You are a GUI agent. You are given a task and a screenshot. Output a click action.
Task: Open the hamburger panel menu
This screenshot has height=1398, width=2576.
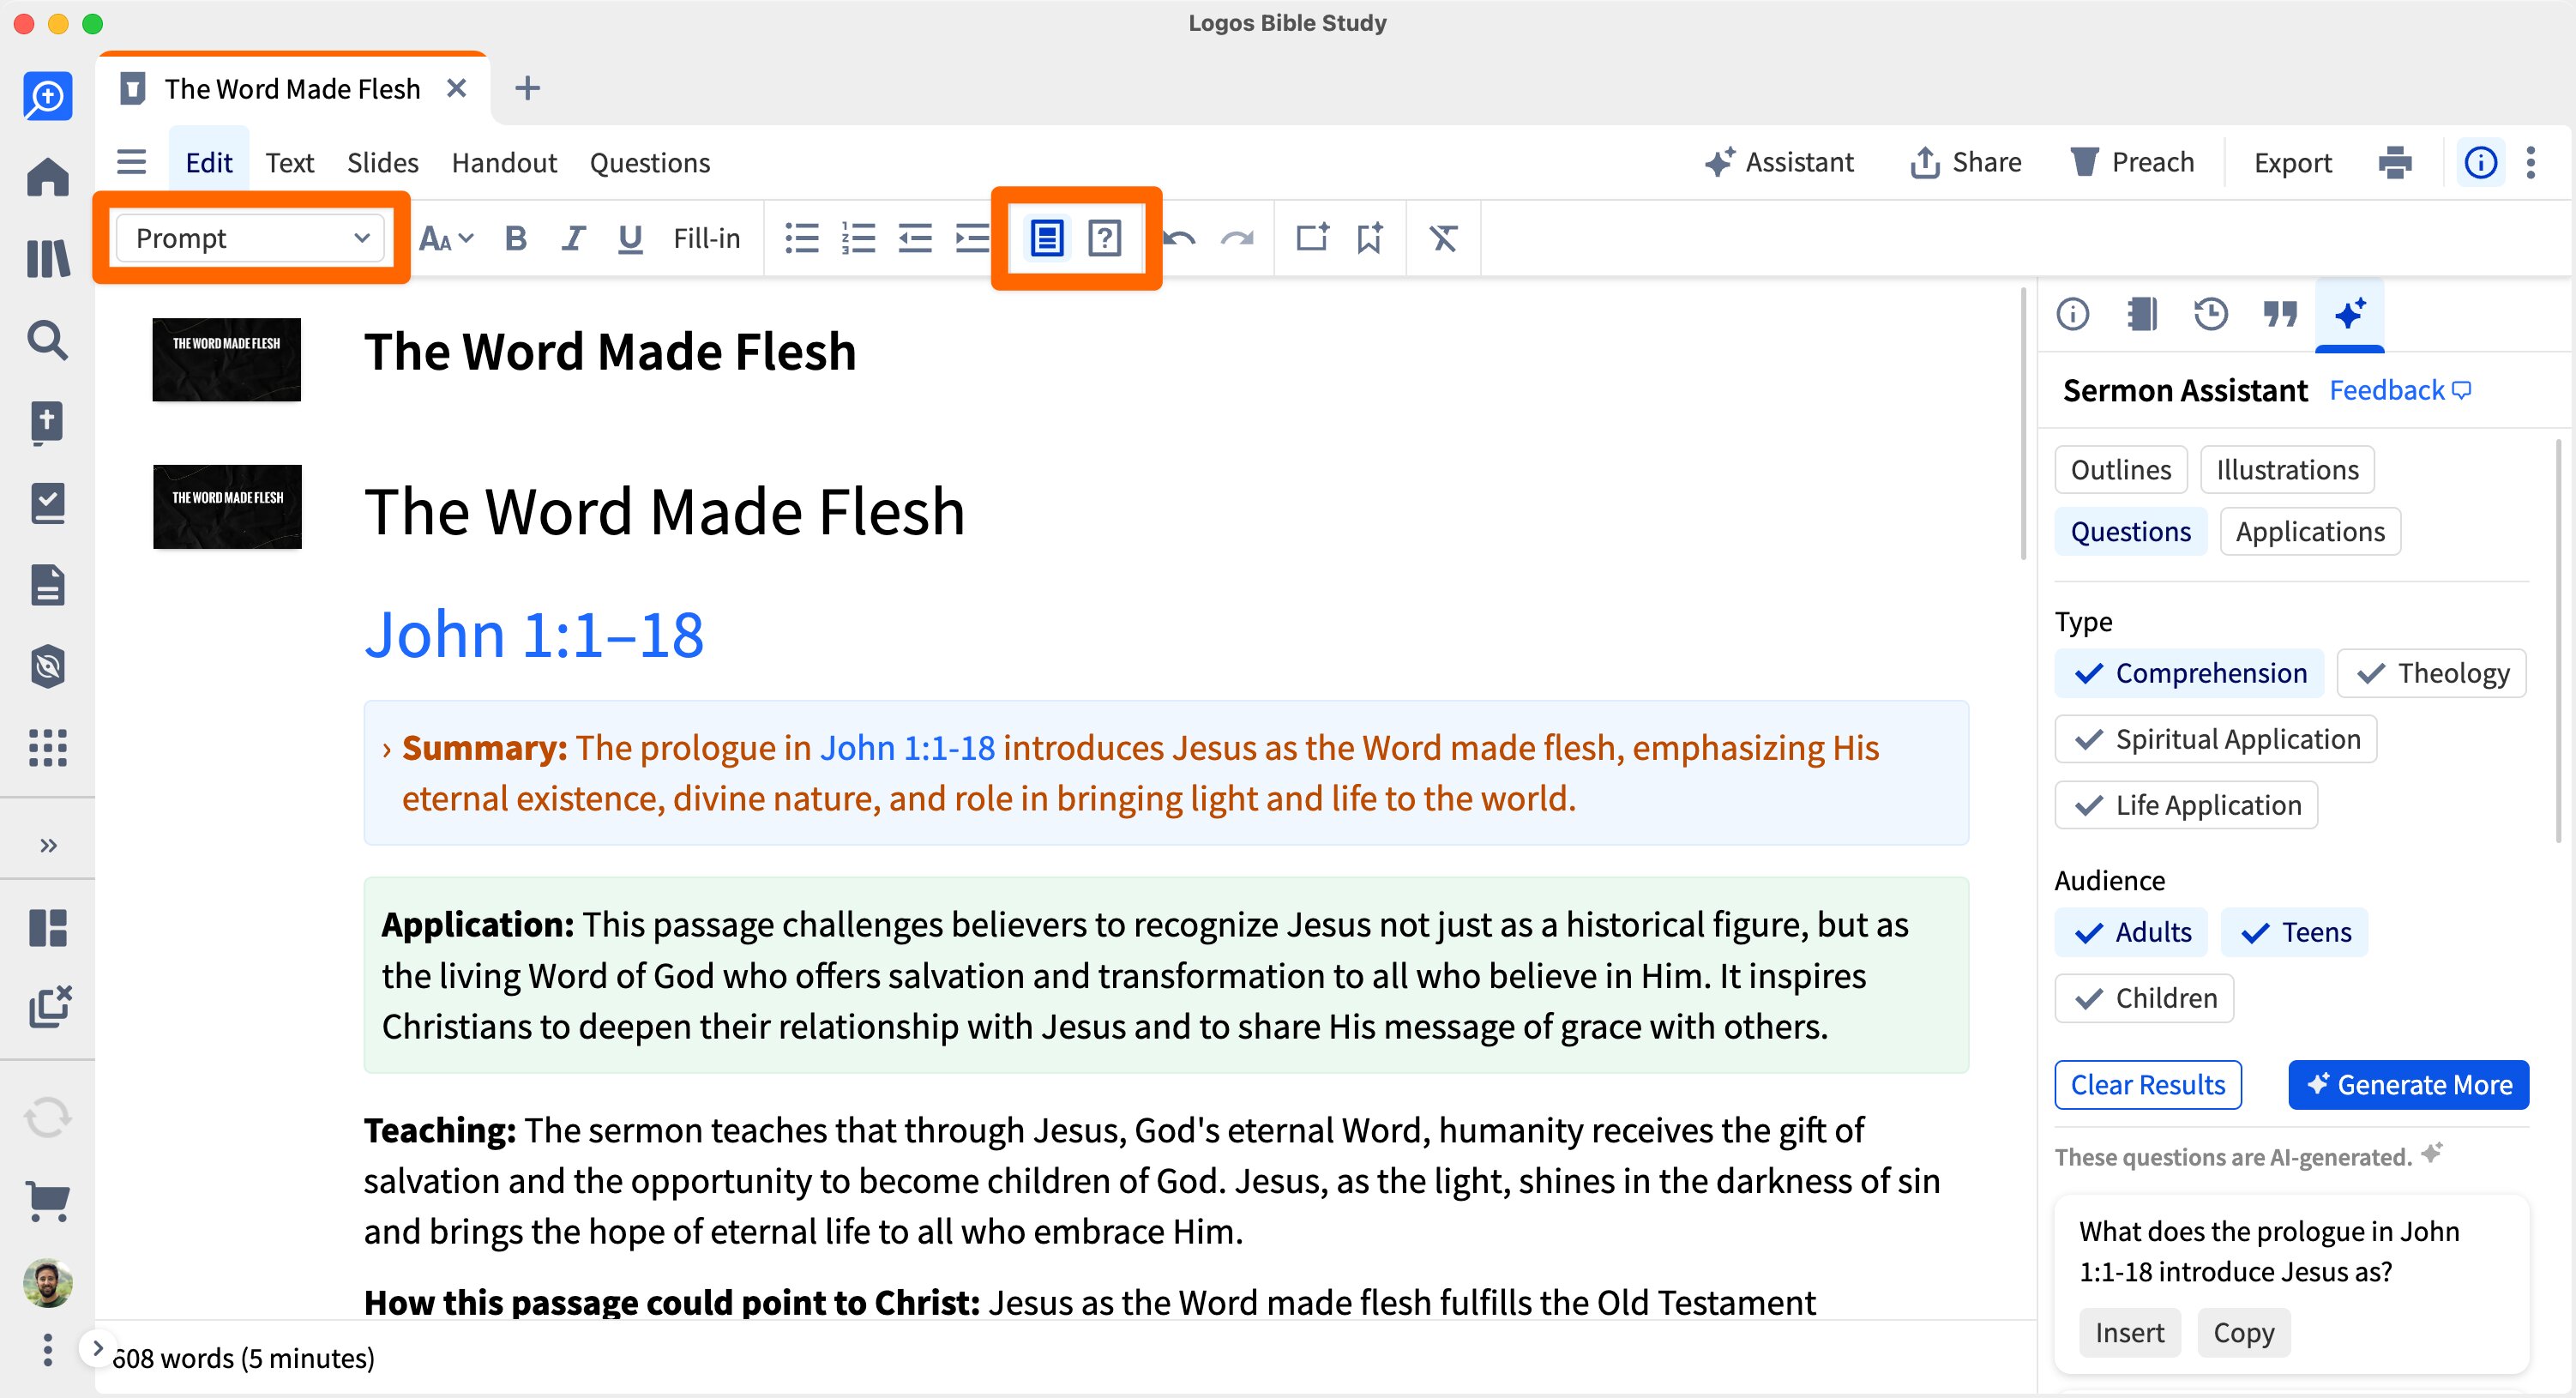click(131, 161)
